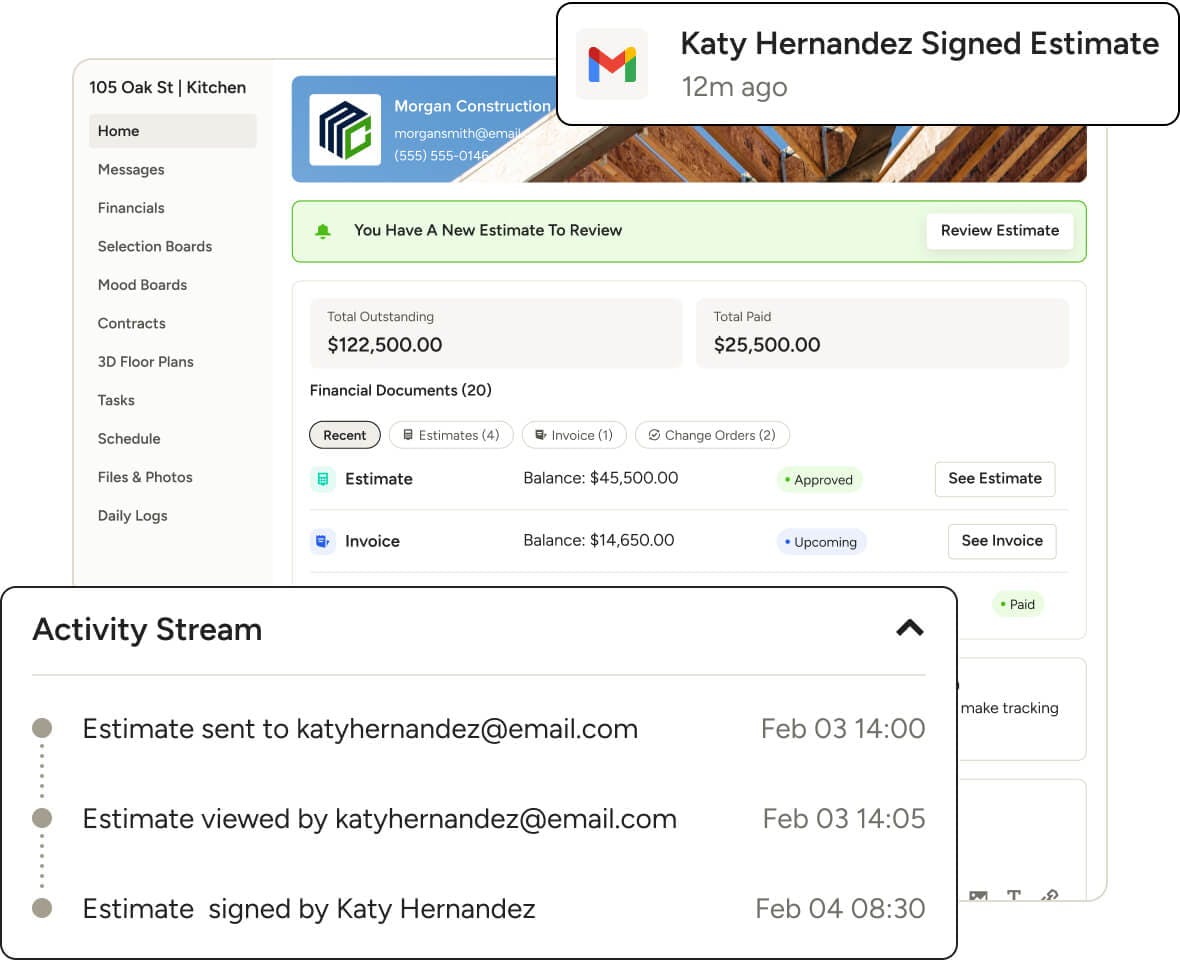Filter by Invoice (1)

[x=574, y=435]
